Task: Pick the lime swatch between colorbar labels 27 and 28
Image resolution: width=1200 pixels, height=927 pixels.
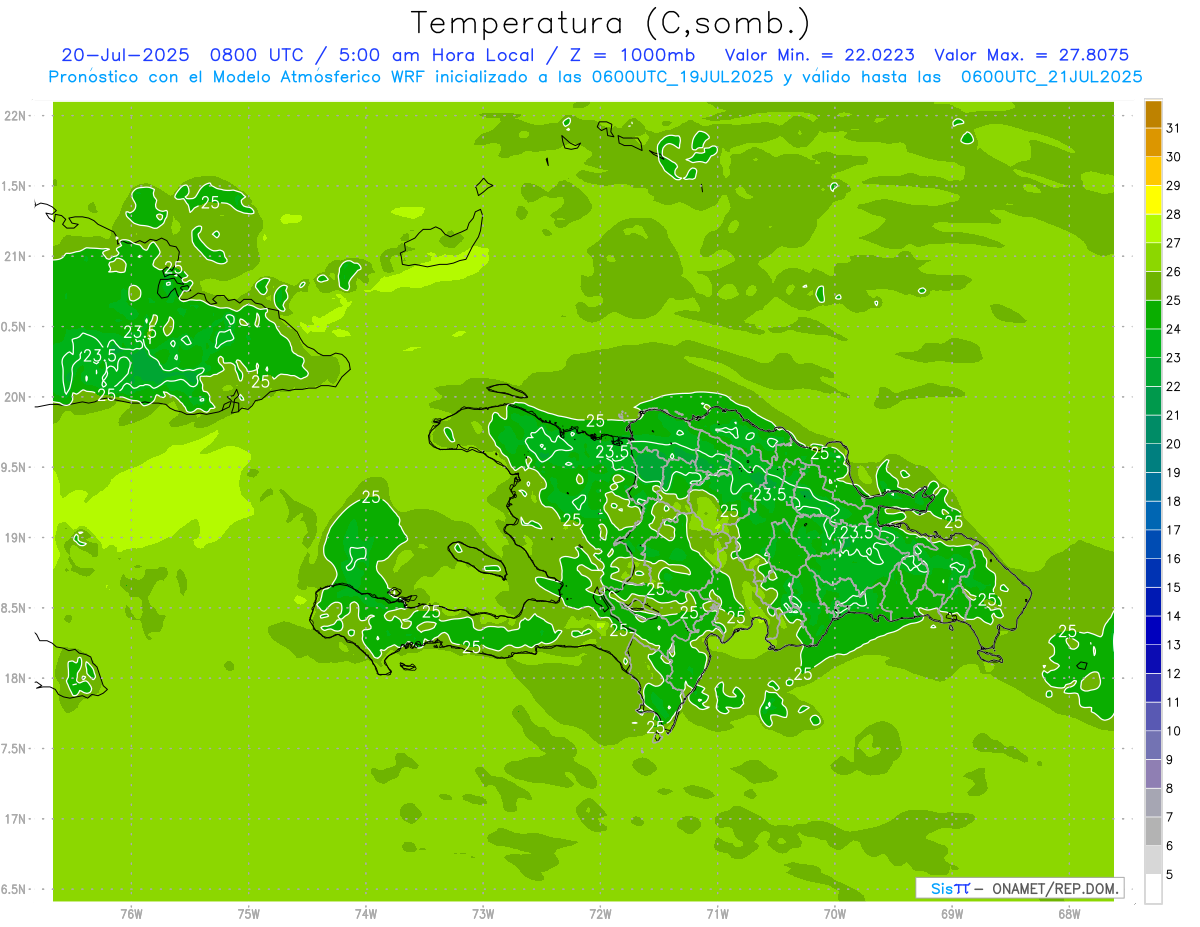Action: [1153, 229]
